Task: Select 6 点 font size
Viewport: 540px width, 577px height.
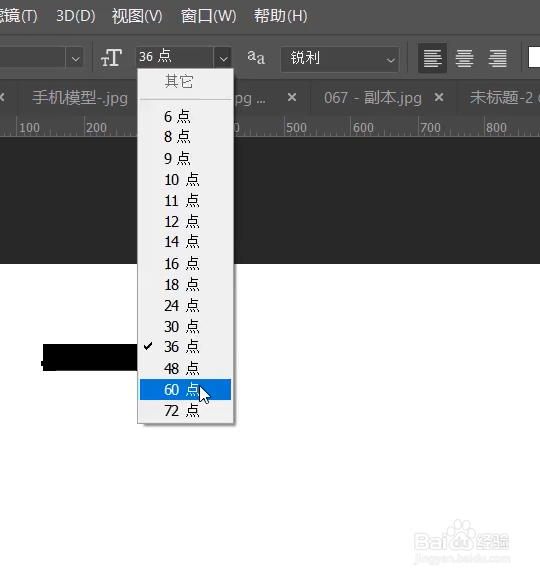Action: [185, 117]
